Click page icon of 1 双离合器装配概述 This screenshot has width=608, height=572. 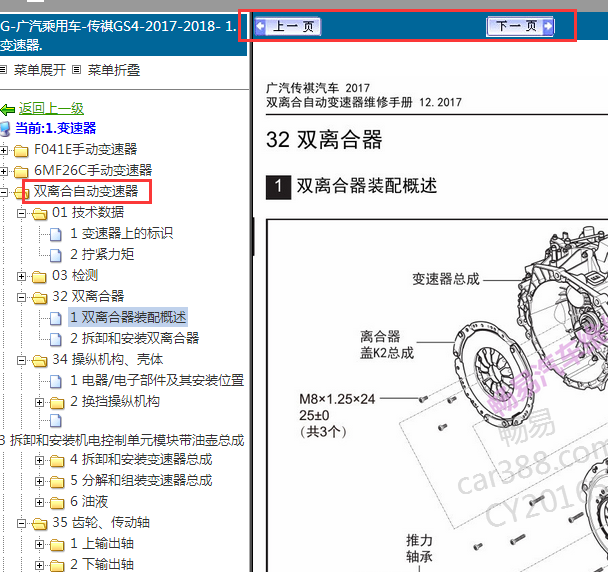pyautogui.click(x=56, y=318)
